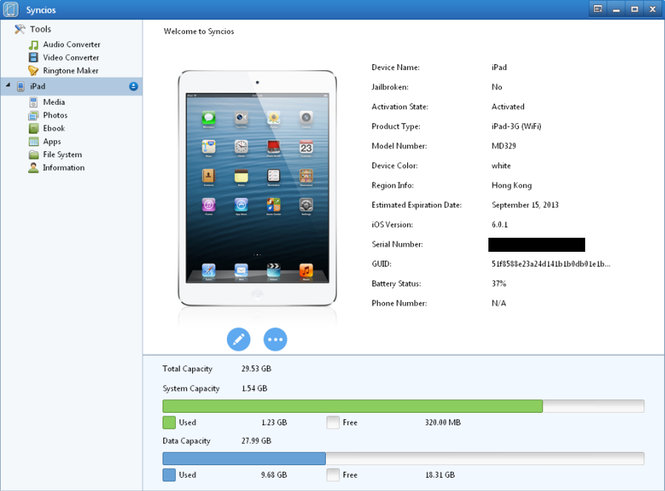Click the Tools section heading text
Viewport: 665px width, 491px height.
pos(41,29)
